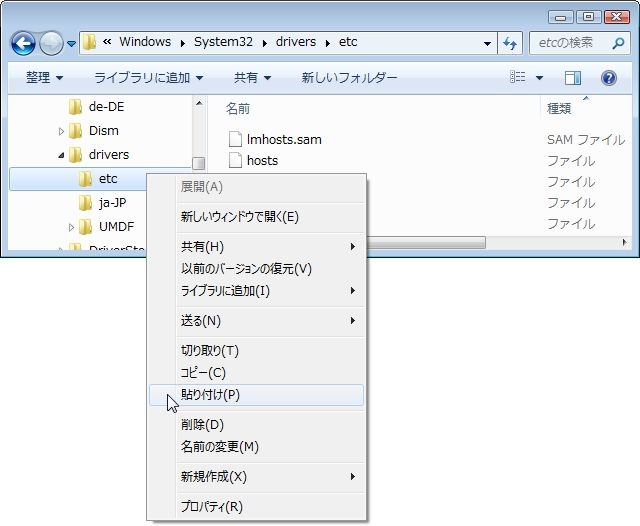Click the folder icon in address bar

click(89, 42)
